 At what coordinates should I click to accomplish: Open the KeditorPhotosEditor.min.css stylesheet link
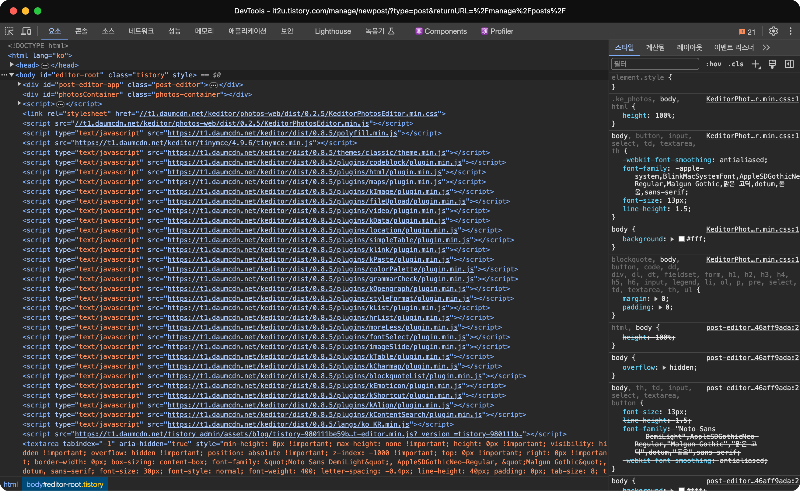click(288, 114)
